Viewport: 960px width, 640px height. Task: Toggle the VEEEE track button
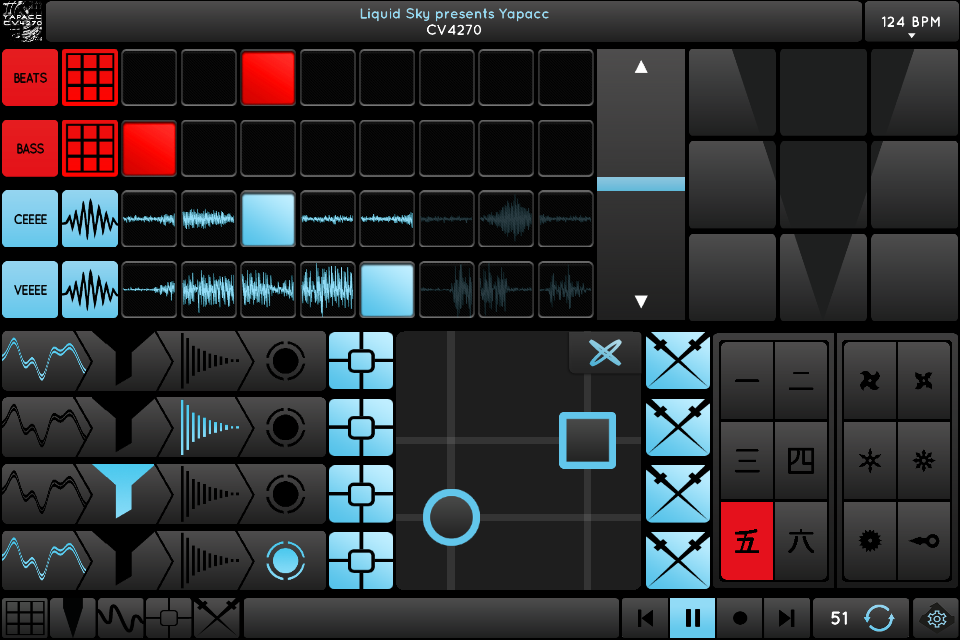pyautogui.click(x=30, y=290)
